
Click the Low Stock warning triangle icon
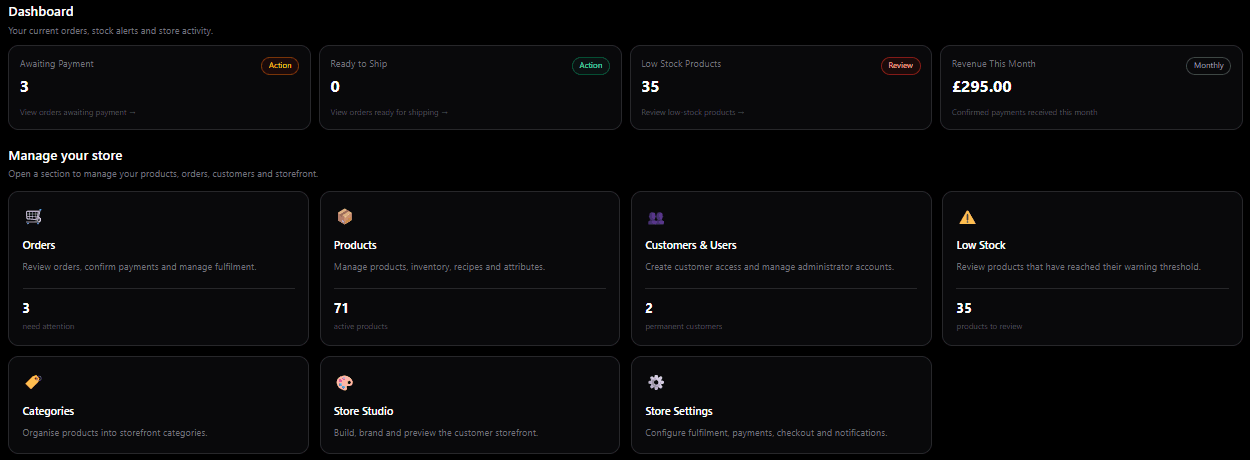coord(967,217)
